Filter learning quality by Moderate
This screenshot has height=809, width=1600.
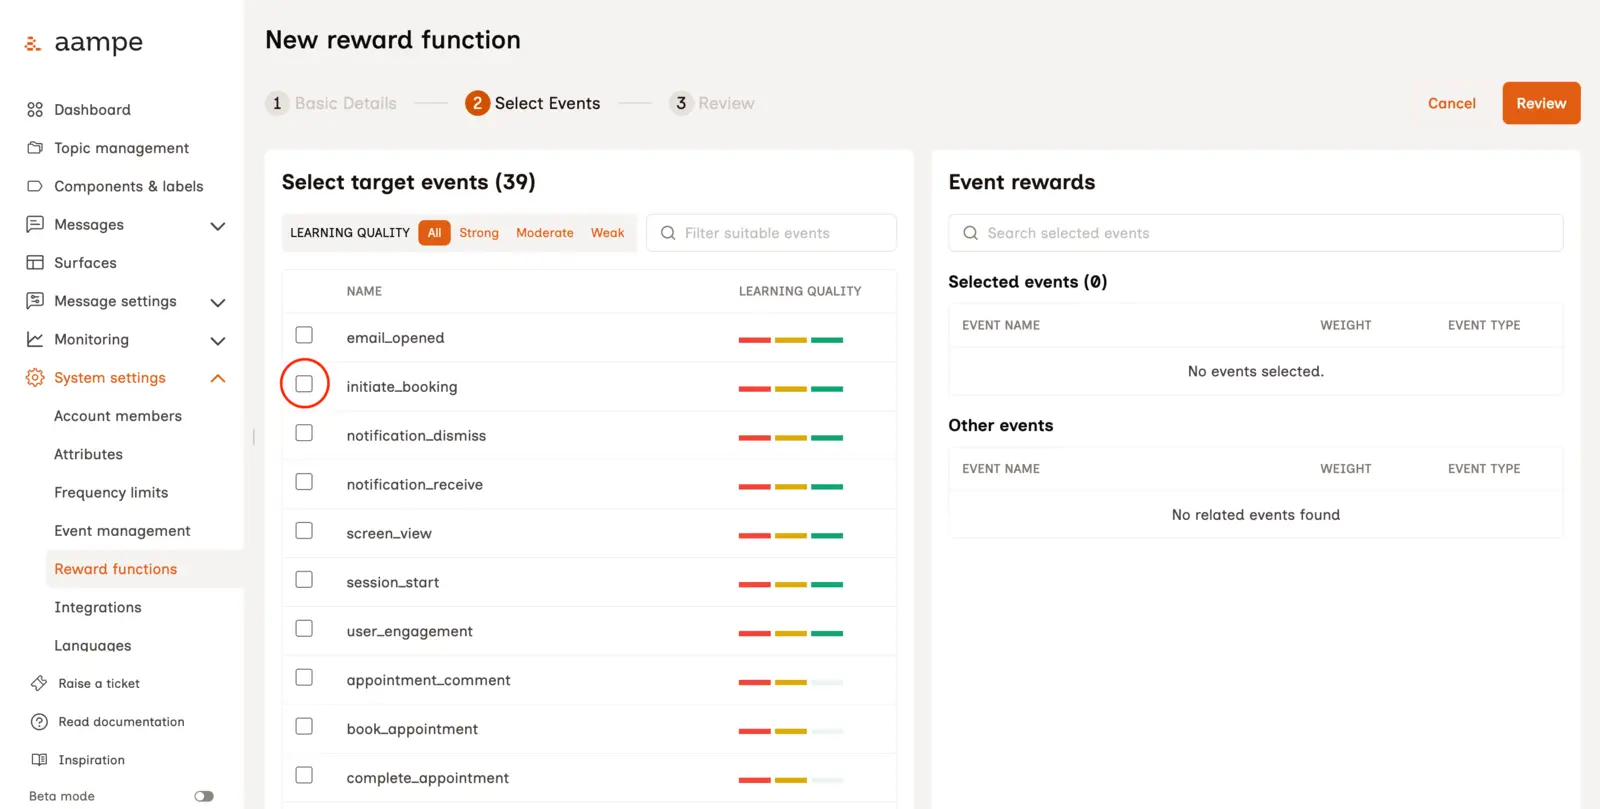pos(545,233)
